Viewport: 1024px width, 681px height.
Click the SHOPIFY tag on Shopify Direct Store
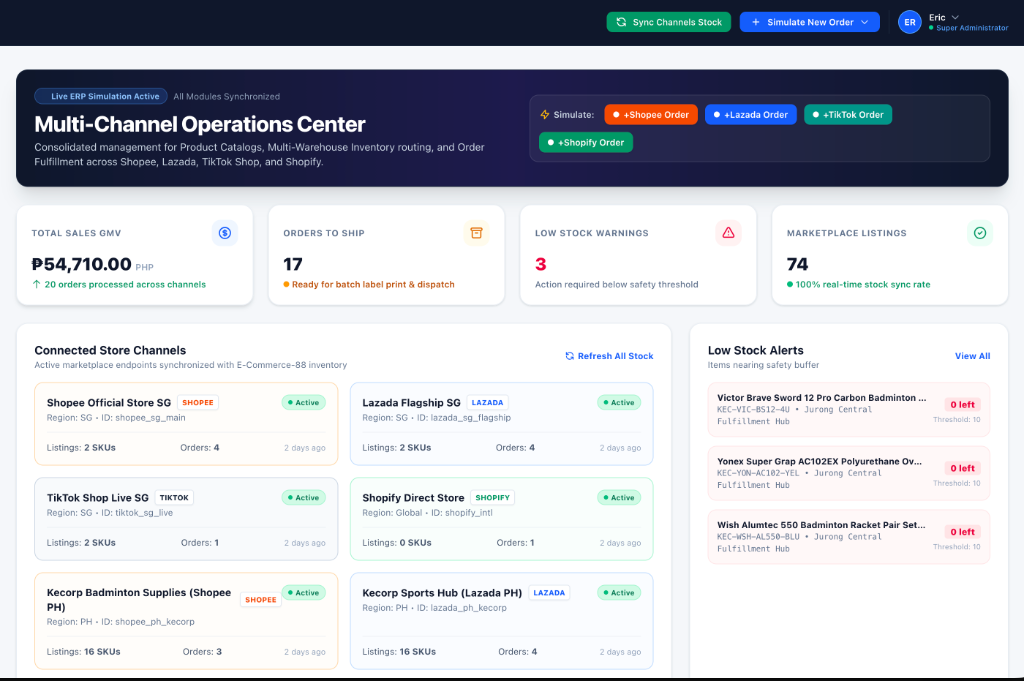coord(492,498)
